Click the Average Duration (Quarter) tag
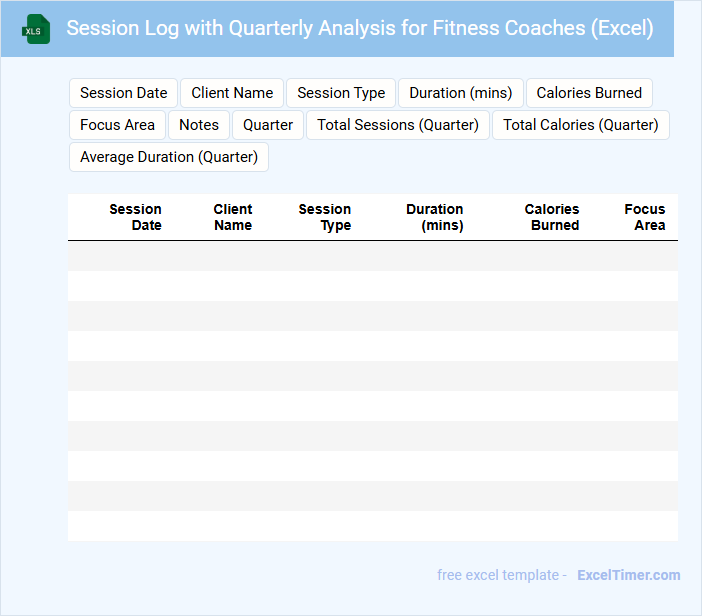 (169, 157)
